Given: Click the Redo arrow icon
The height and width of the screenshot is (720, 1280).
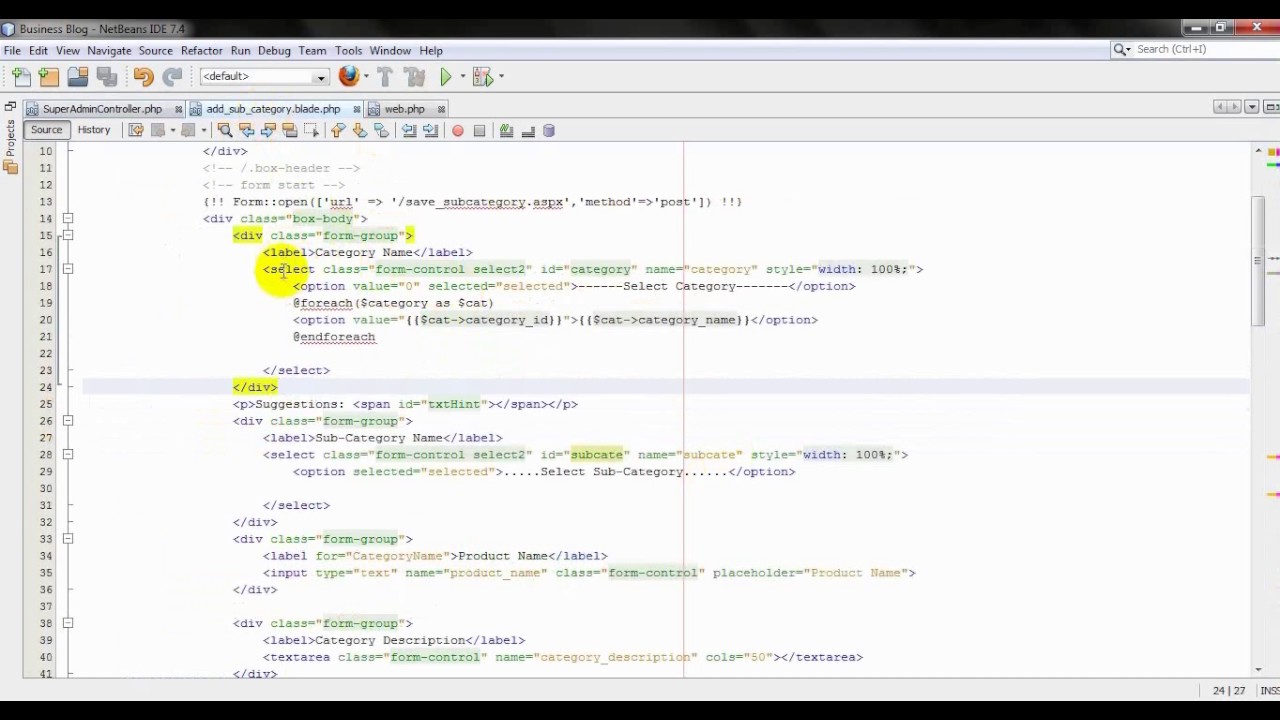Looking at the screenshot, I should tap(172, 77).
